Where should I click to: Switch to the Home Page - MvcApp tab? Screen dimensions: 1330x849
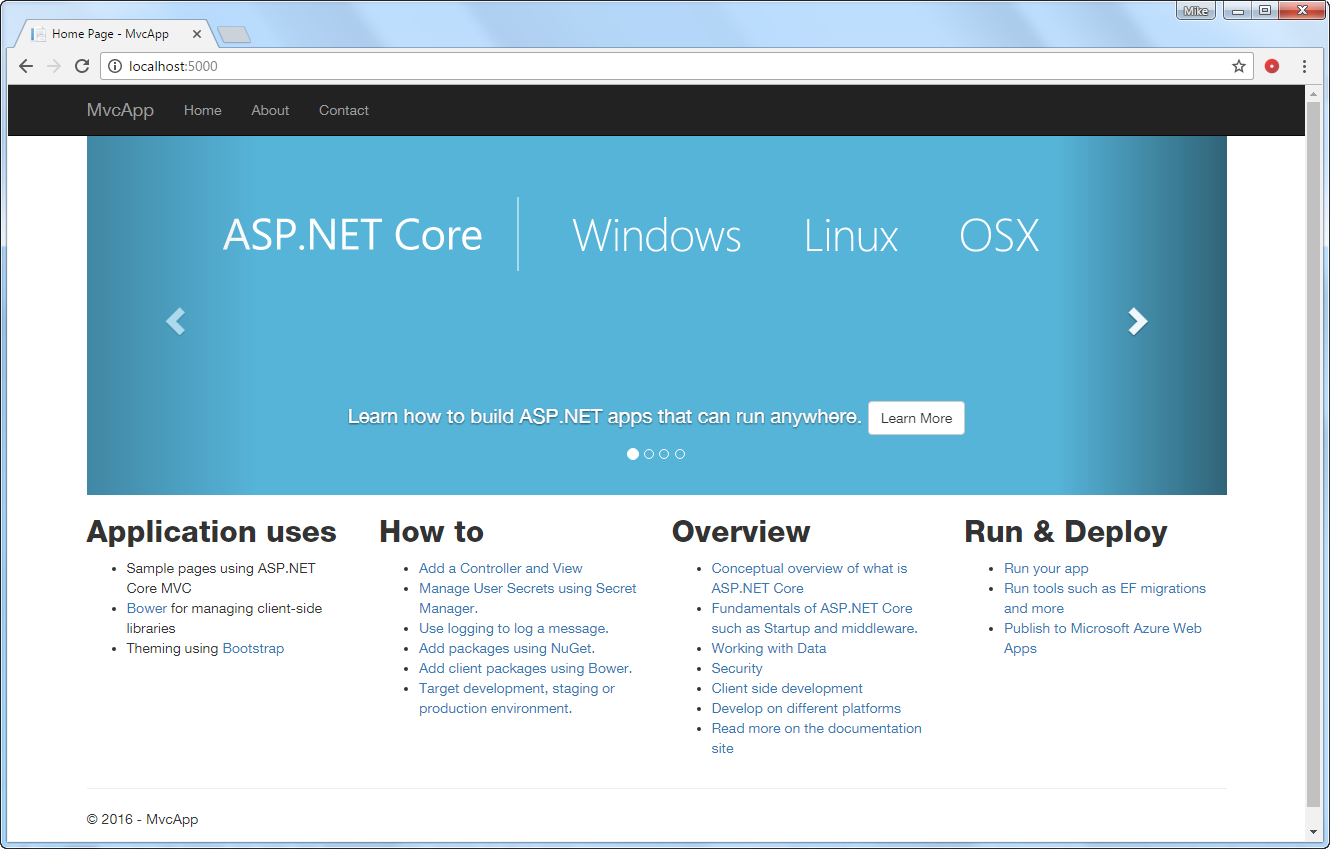110,32
